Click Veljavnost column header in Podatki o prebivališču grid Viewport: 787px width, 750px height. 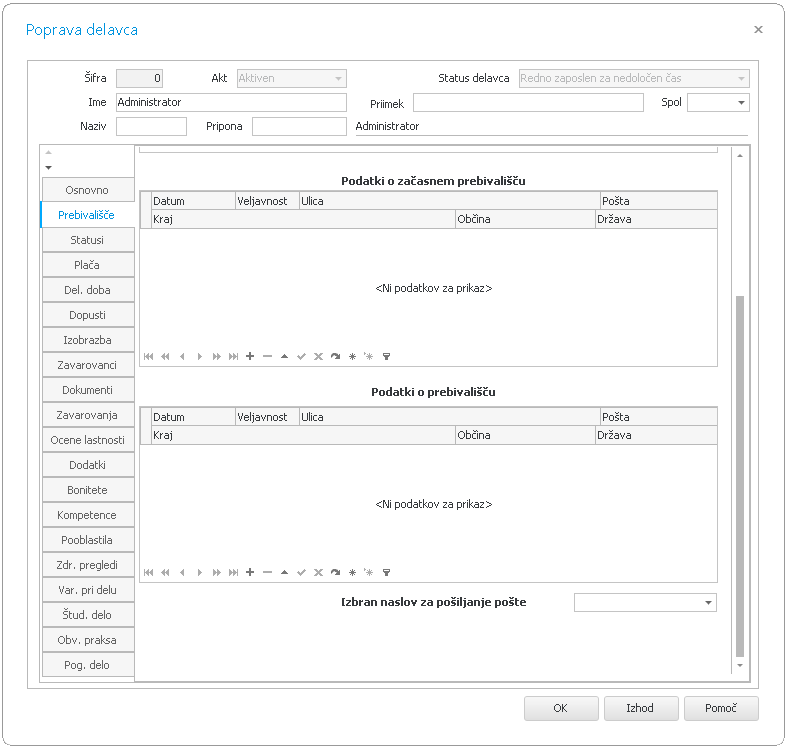pyautogui.click(x=267, y=417)
